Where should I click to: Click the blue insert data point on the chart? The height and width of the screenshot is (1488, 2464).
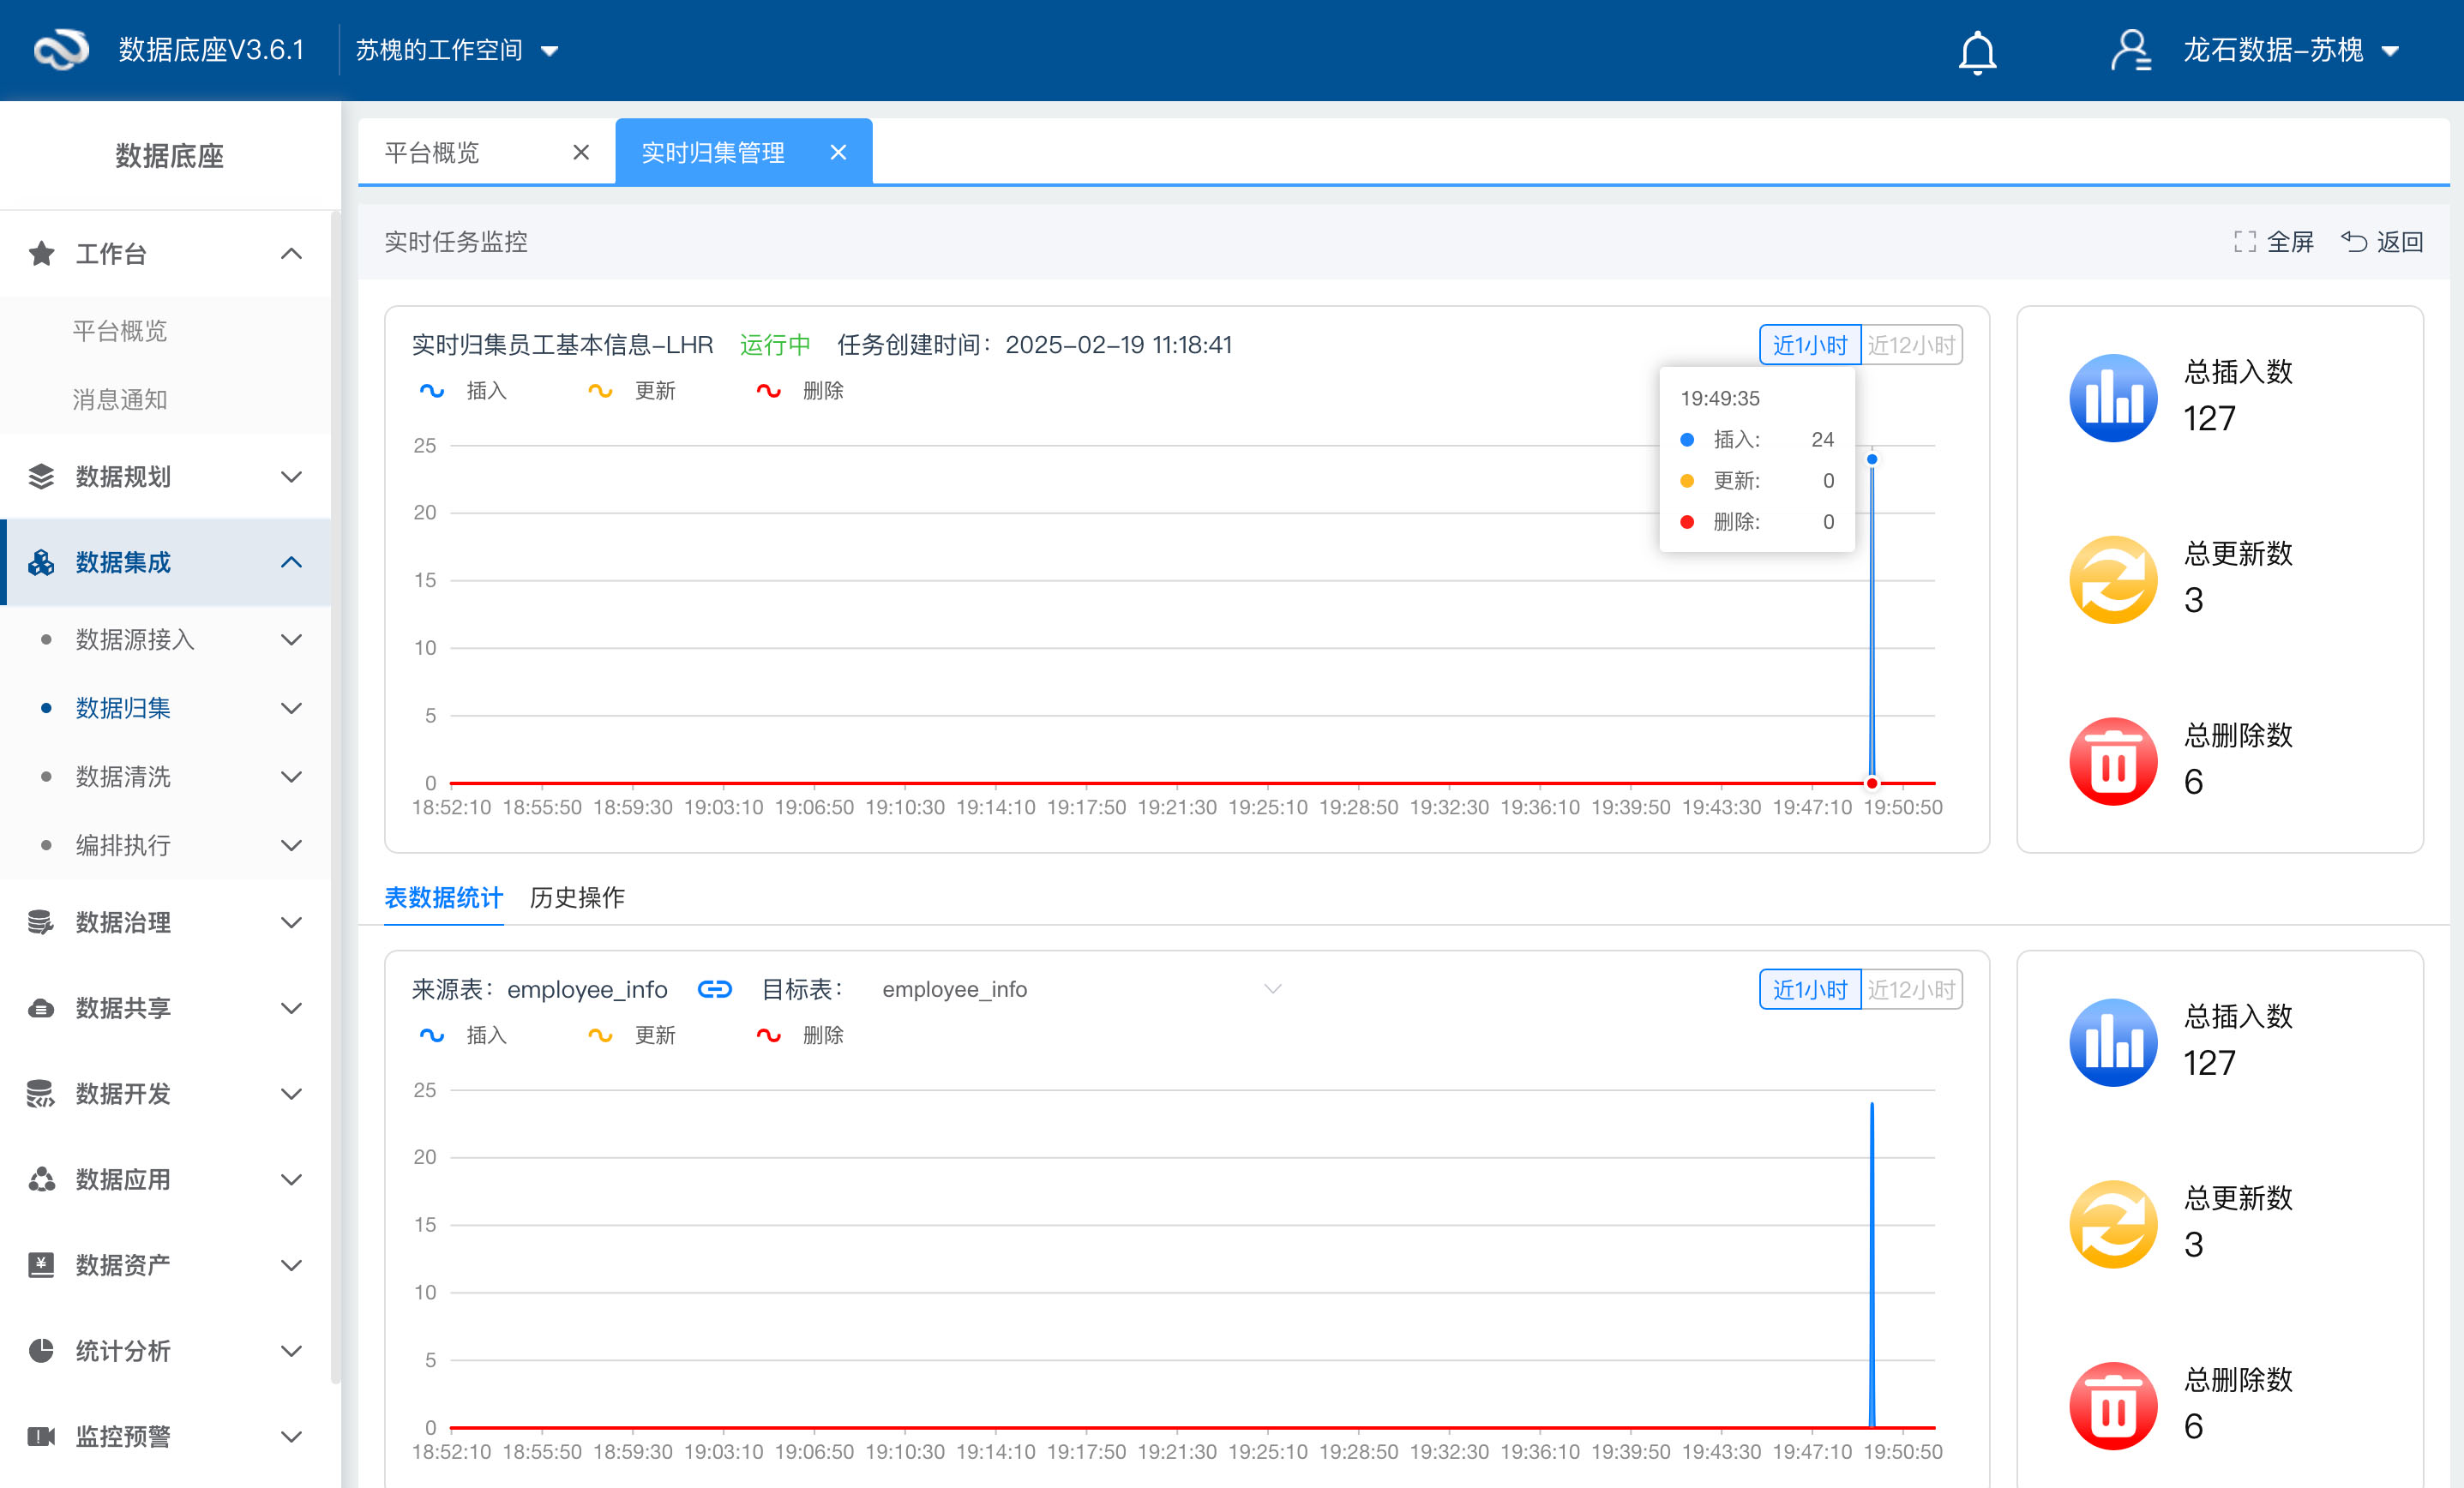tap(1872, 459)
